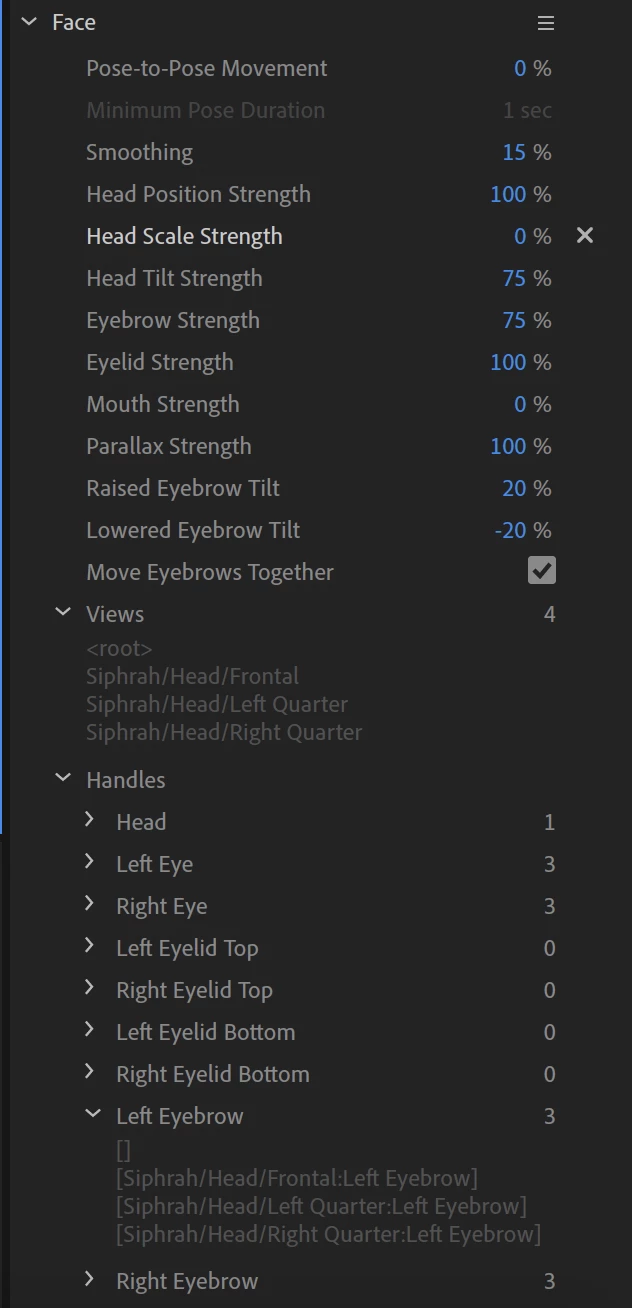Expand the Head handle group
Image resolution: width=632 pixels, height=1308 pixels.
[90, 821]
